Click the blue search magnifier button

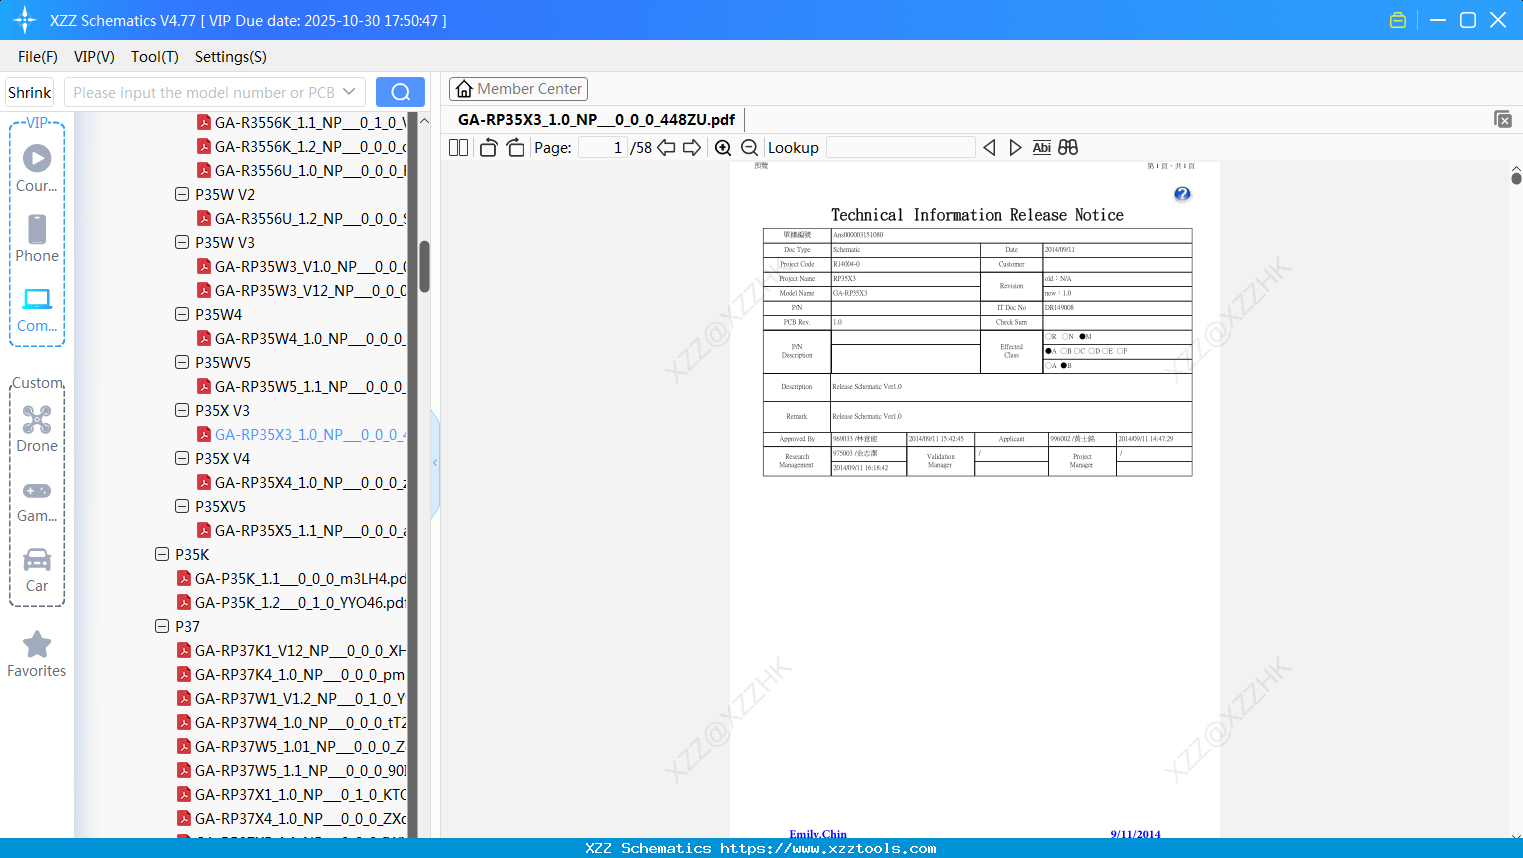pos(400,92)
